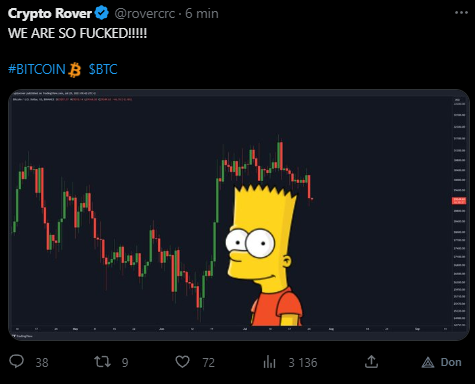Image resolution: width=475 pixels, height=384 pixels.
Task: Like the tweet with heart icon
Action: point(182,362)
